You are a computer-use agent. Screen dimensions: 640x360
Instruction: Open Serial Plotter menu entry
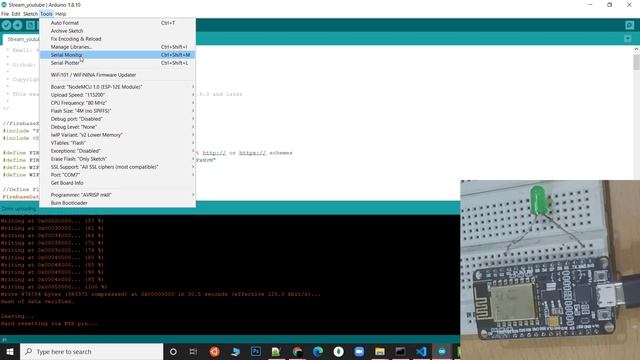pos(118,63)
